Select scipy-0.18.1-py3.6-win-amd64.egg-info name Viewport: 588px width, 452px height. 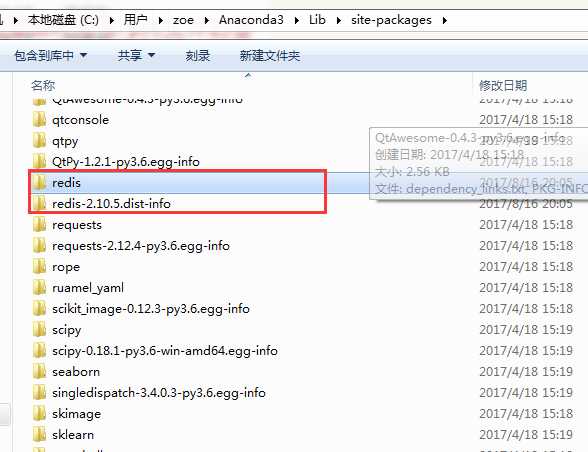(165, 351)
